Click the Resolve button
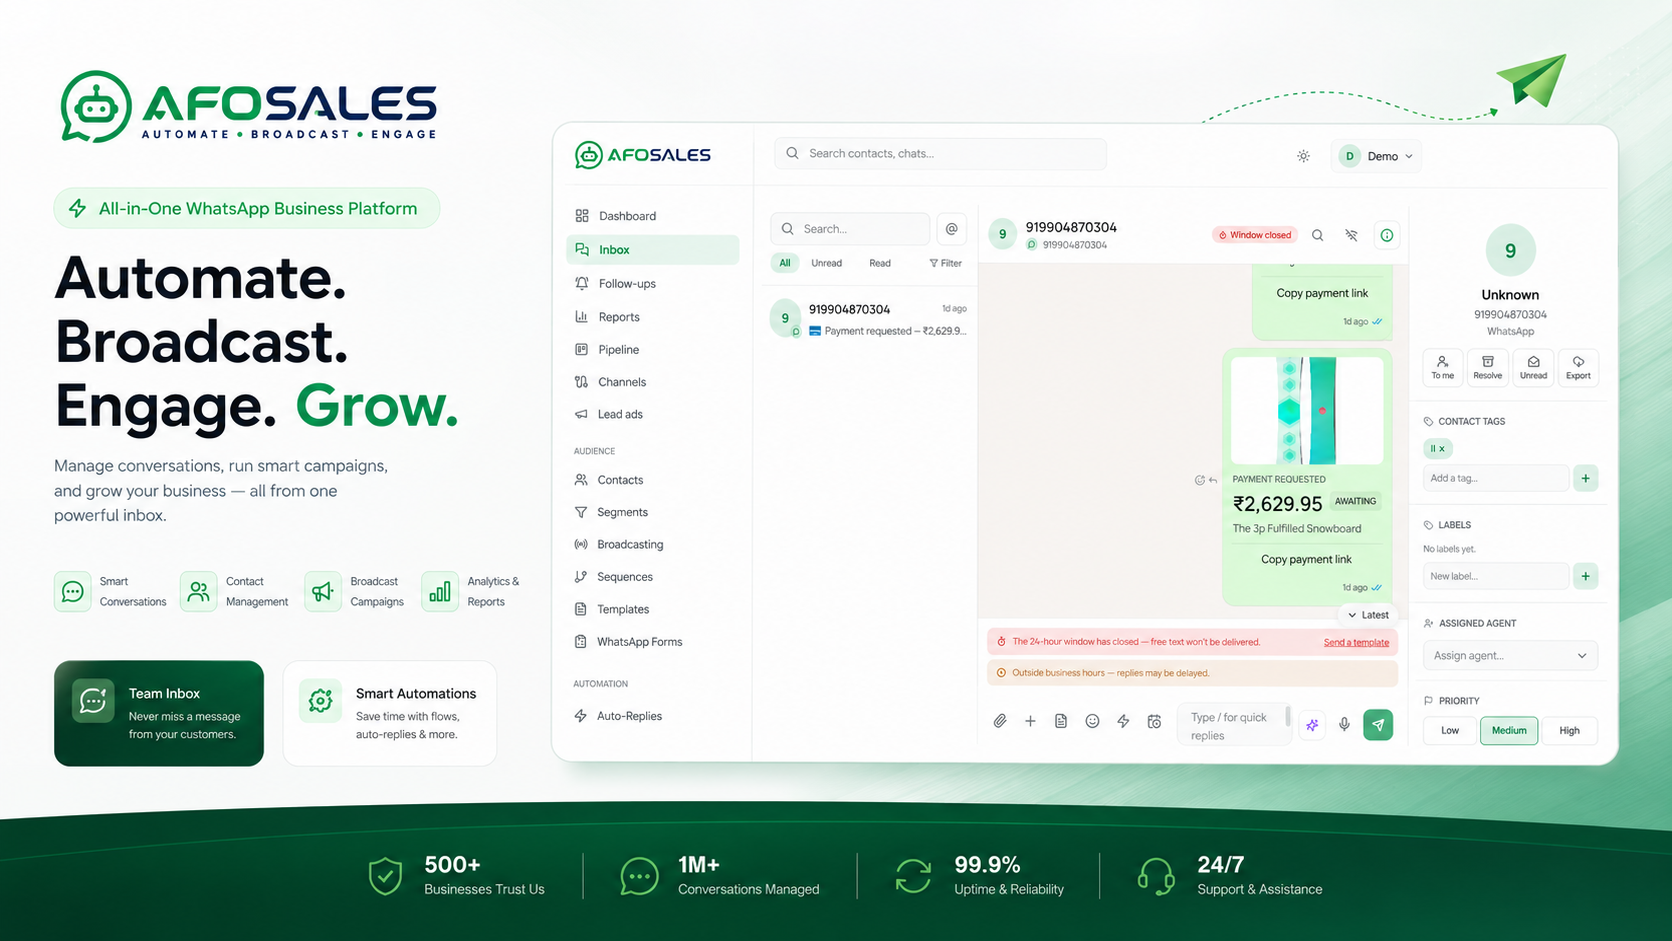 (1487, 367)
